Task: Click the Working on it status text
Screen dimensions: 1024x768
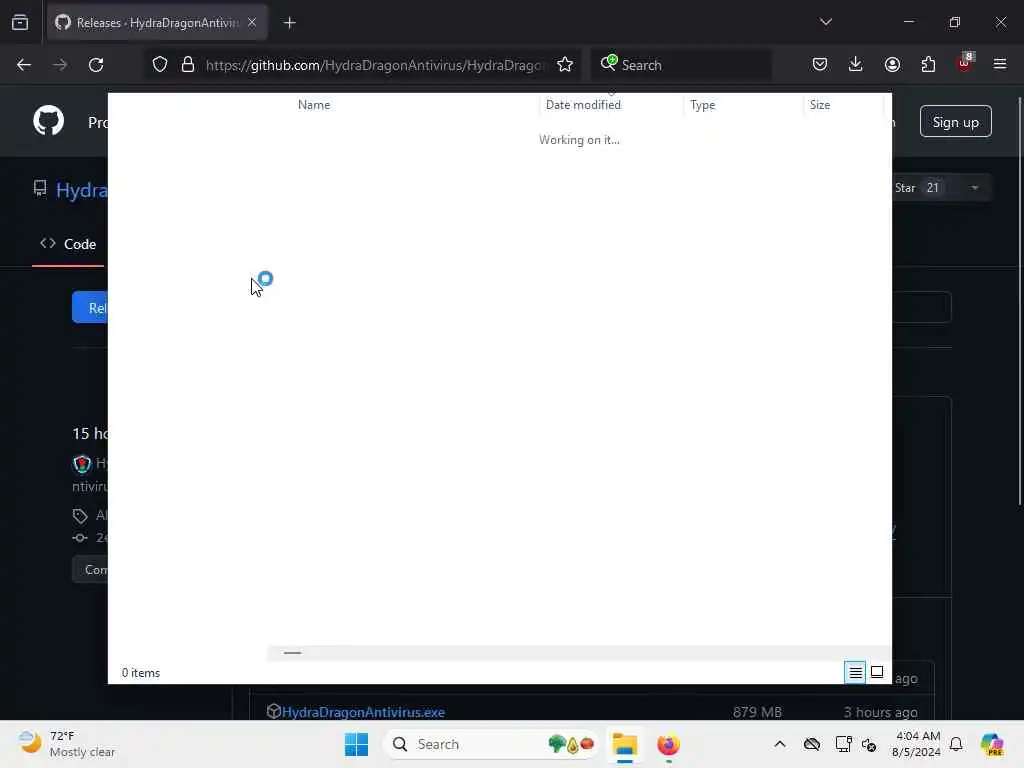Action: pos(579,140)
